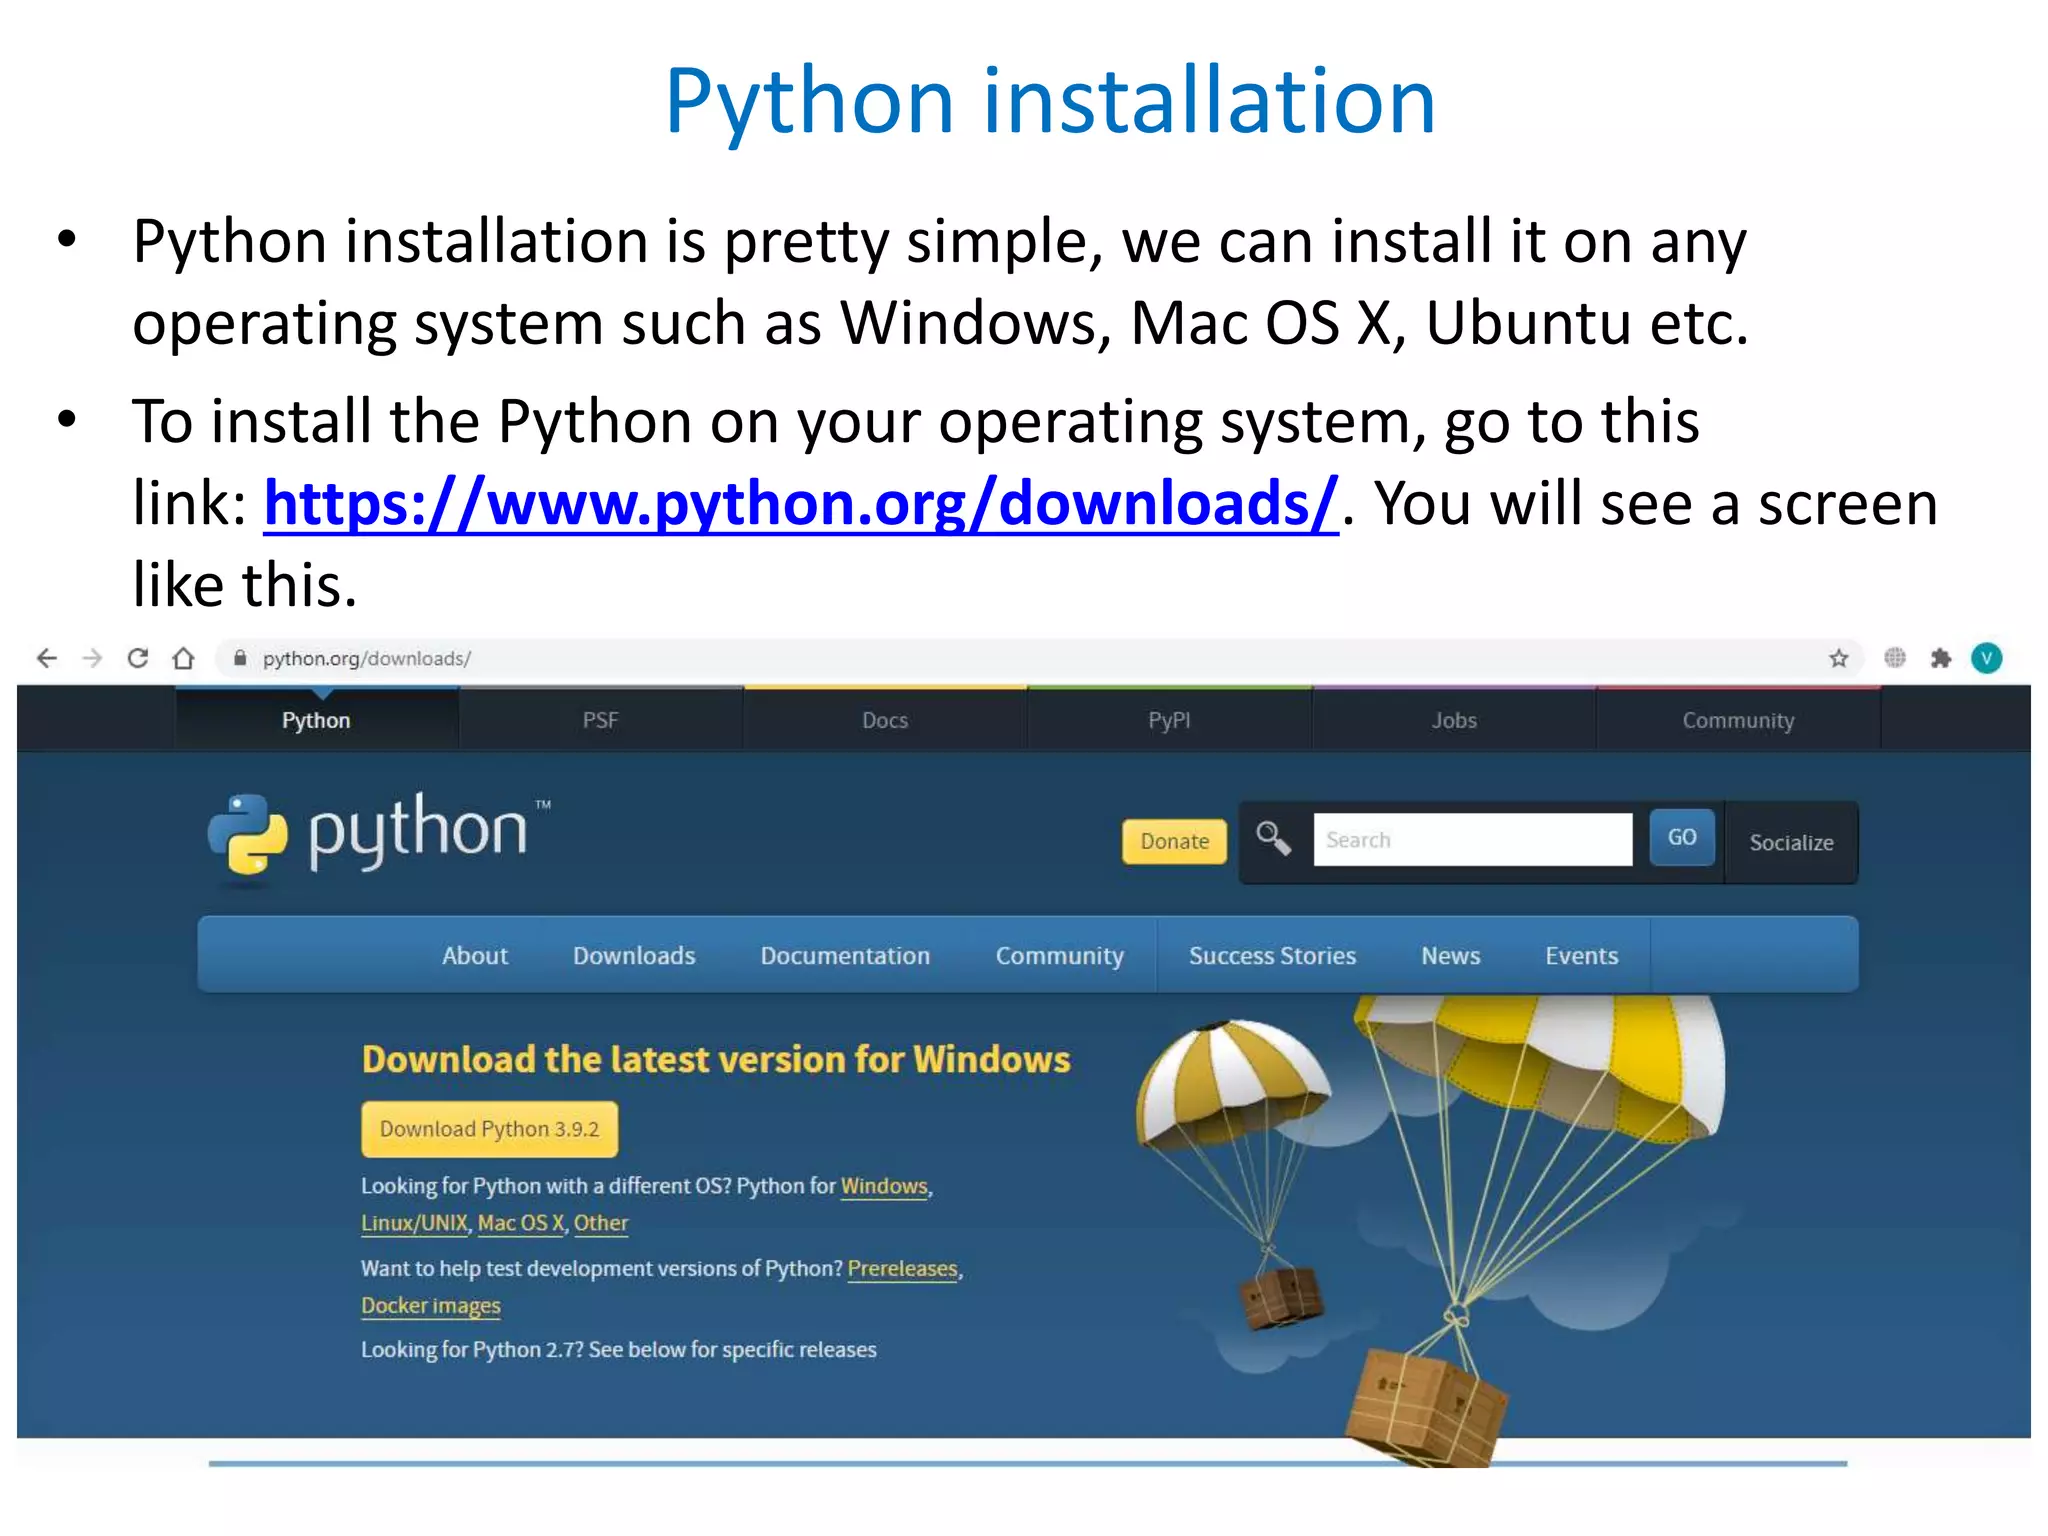2048x1536 pixels.
Task: Click the browser forward arrow icon
Action: tap(92, 658)
